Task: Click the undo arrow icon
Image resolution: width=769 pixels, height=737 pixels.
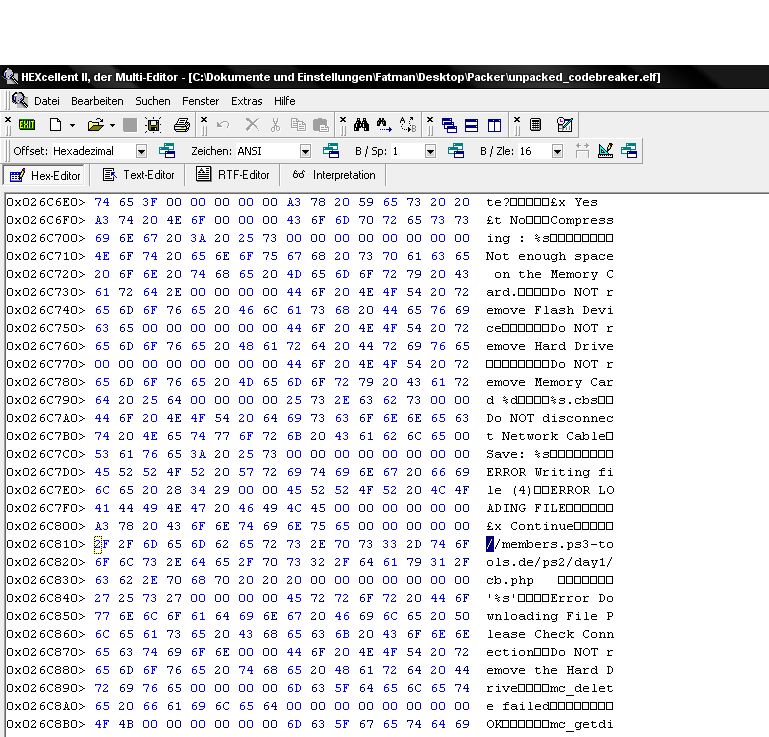Action: point(223,125)
